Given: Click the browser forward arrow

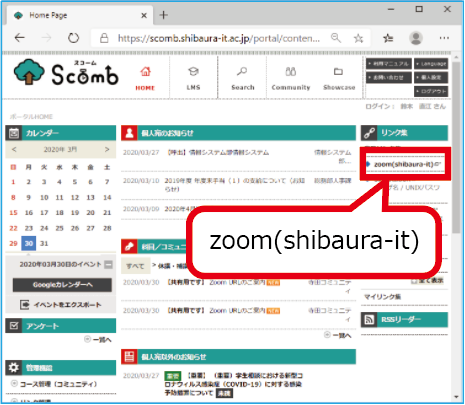Looking at the screenshot, I should pos(46,38).
